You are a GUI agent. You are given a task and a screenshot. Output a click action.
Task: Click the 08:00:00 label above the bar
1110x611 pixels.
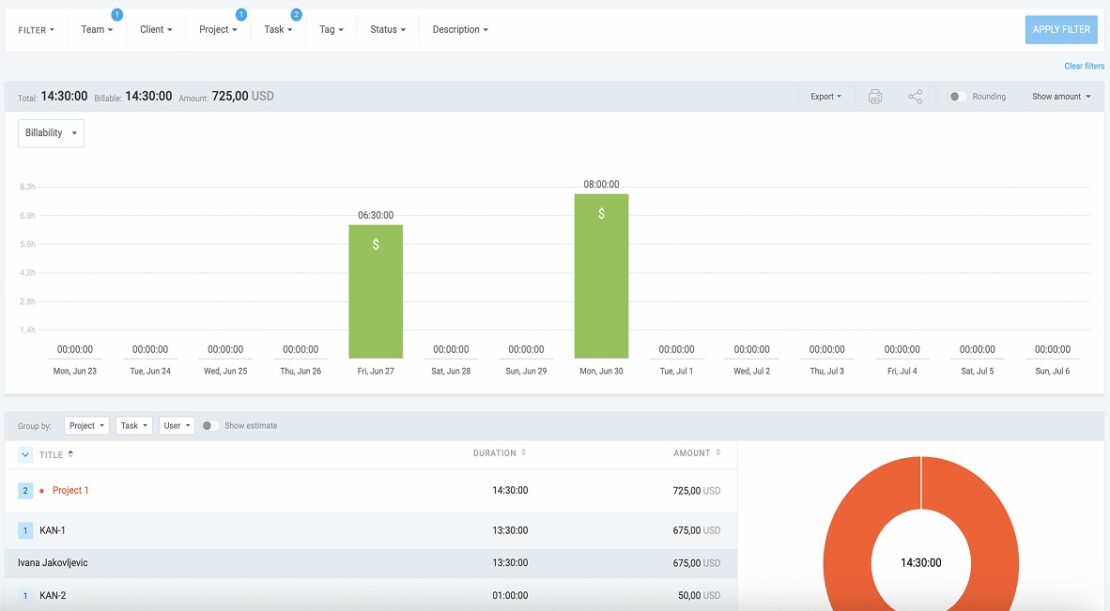click(601, 184)
